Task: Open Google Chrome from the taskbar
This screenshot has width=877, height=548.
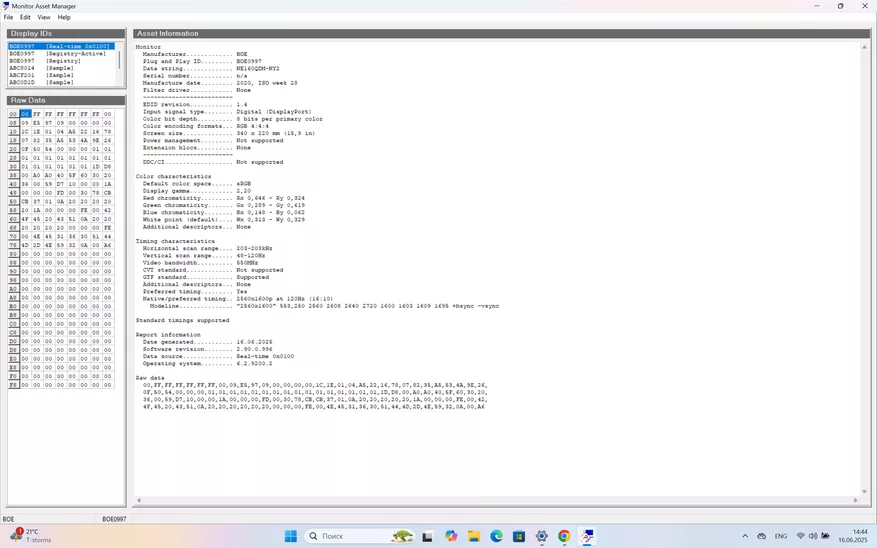Action: (564, 536)
